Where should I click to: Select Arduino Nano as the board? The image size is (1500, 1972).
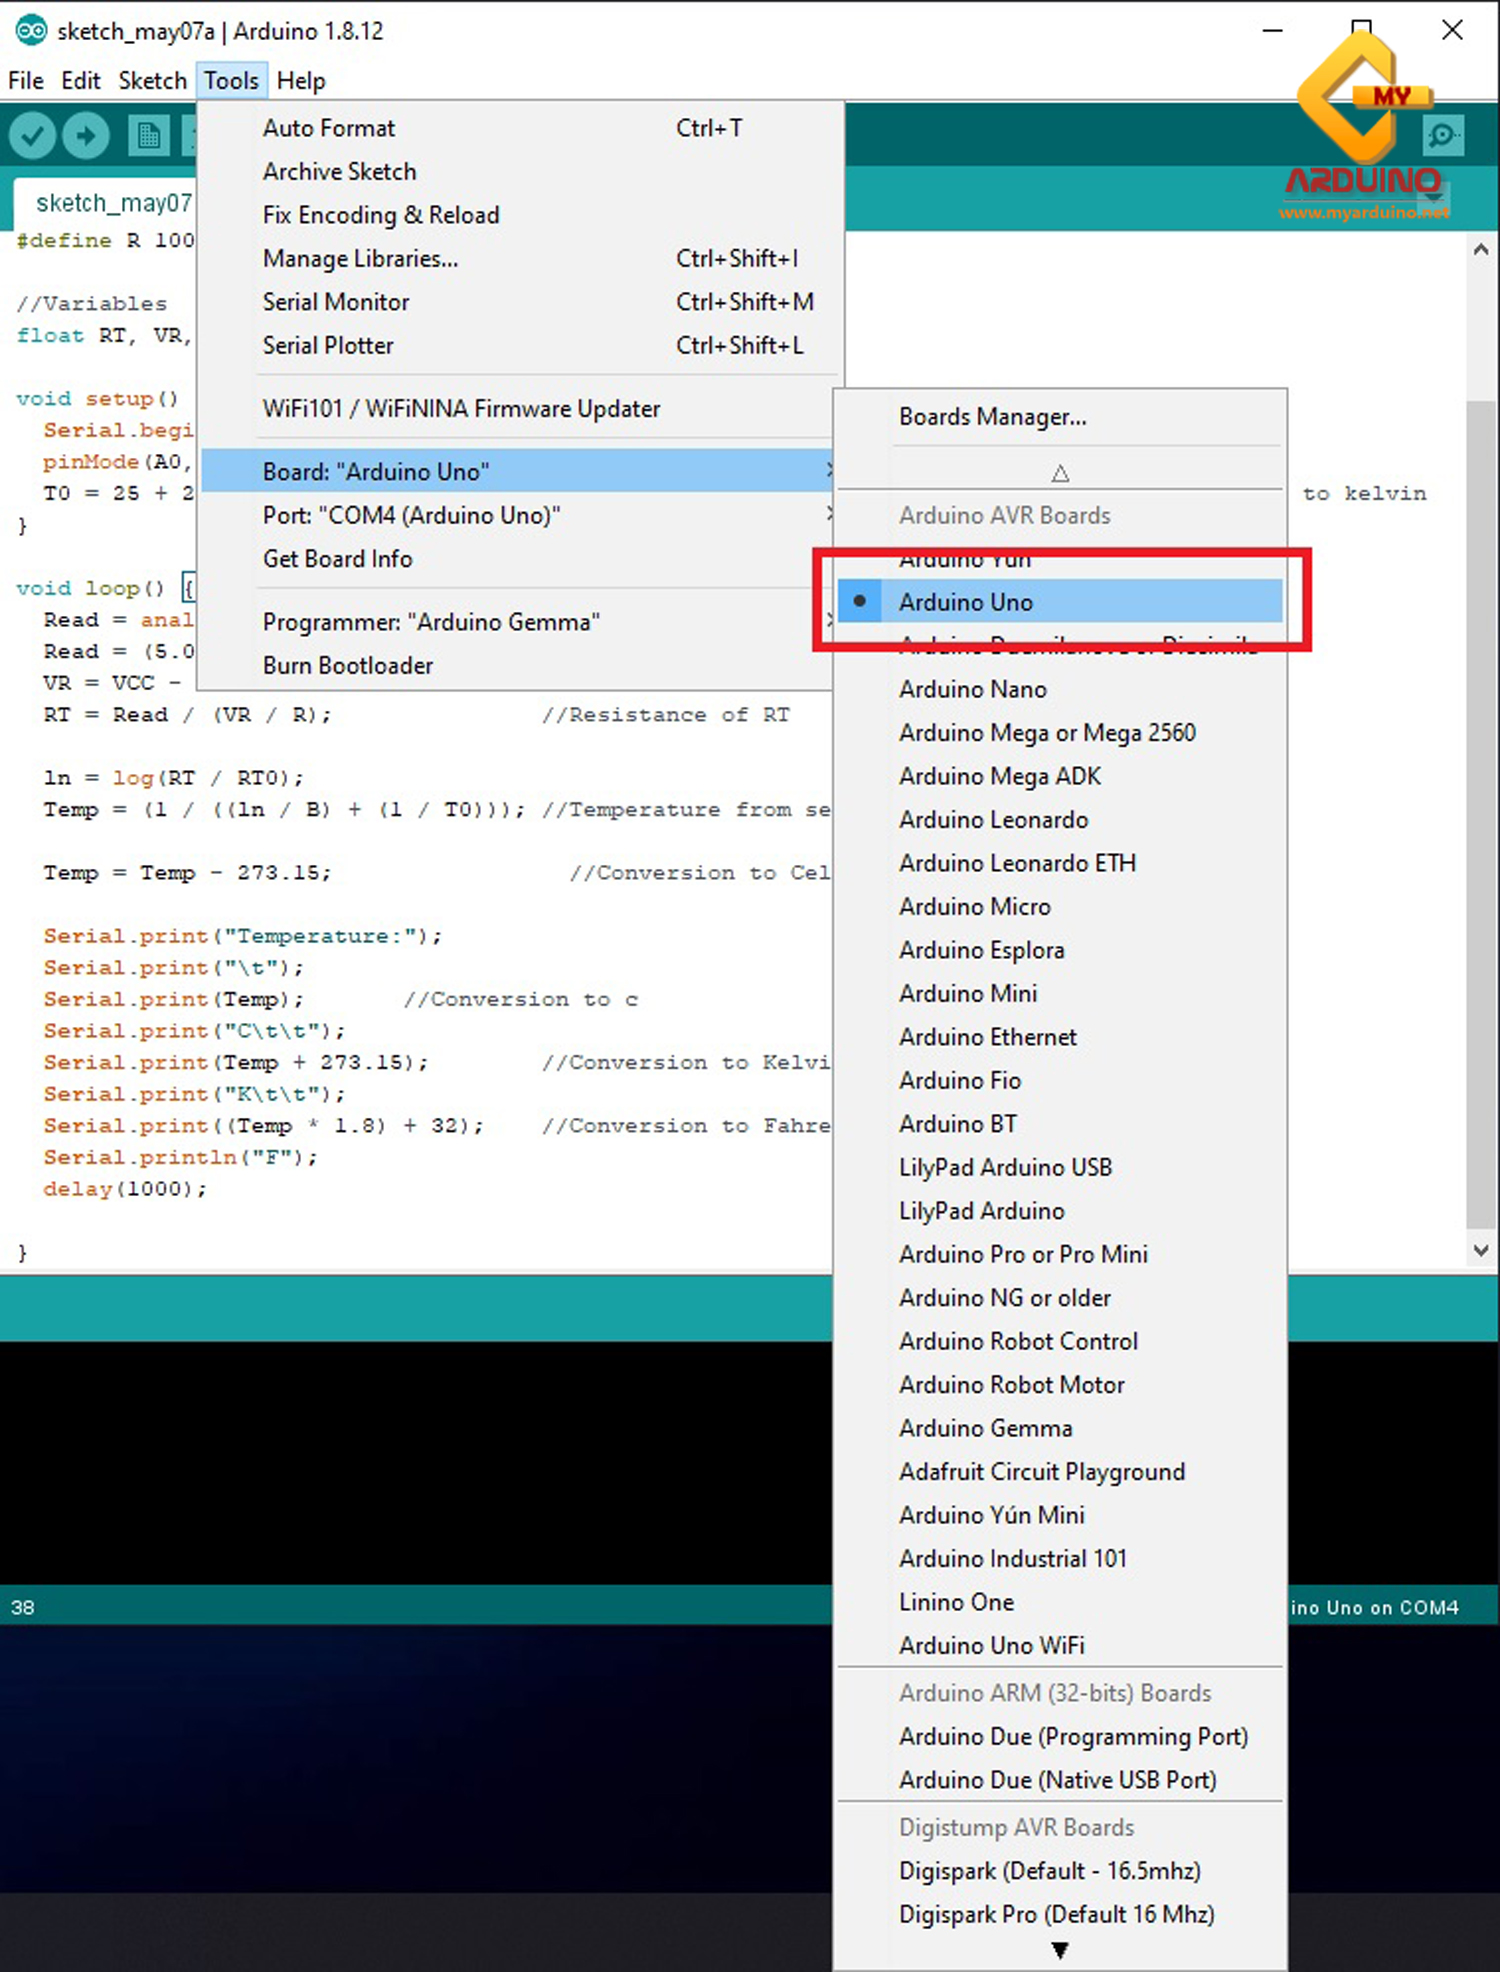[972, 689]
